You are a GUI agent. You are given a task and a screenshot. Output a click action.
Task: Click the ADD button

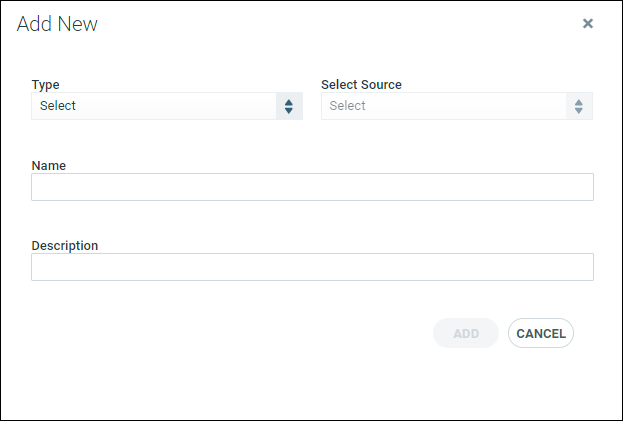tap(466, 333)
